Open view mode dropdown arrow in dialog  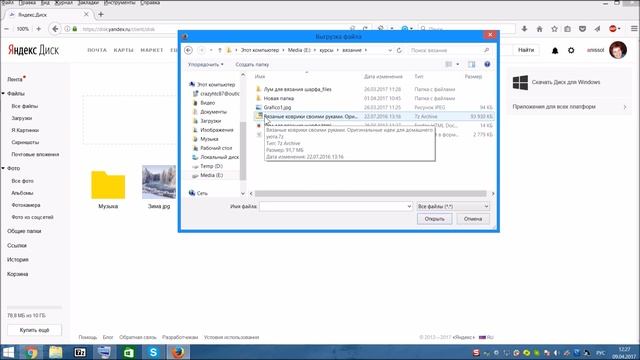(458, 64)
